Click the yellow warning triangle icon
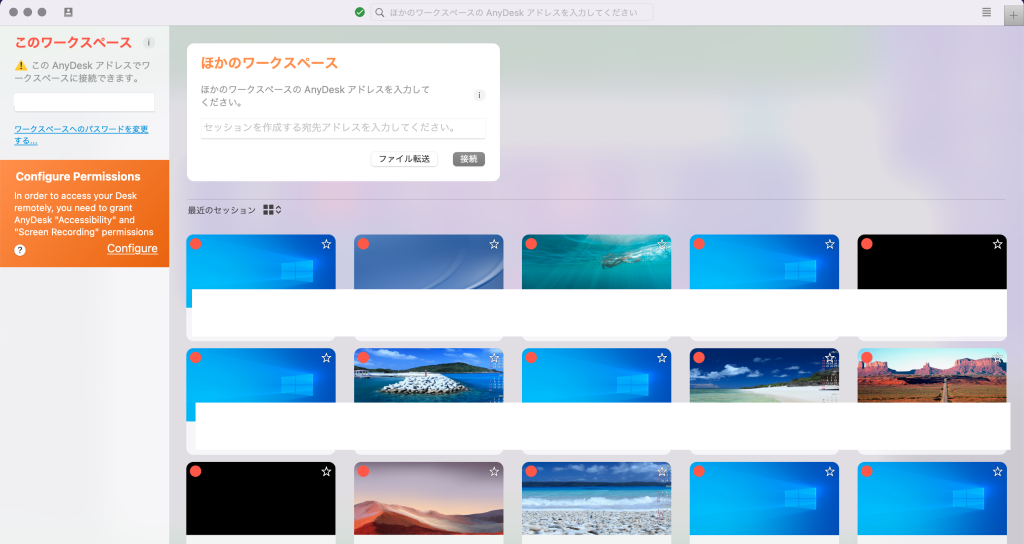 (x=21, y=65)
